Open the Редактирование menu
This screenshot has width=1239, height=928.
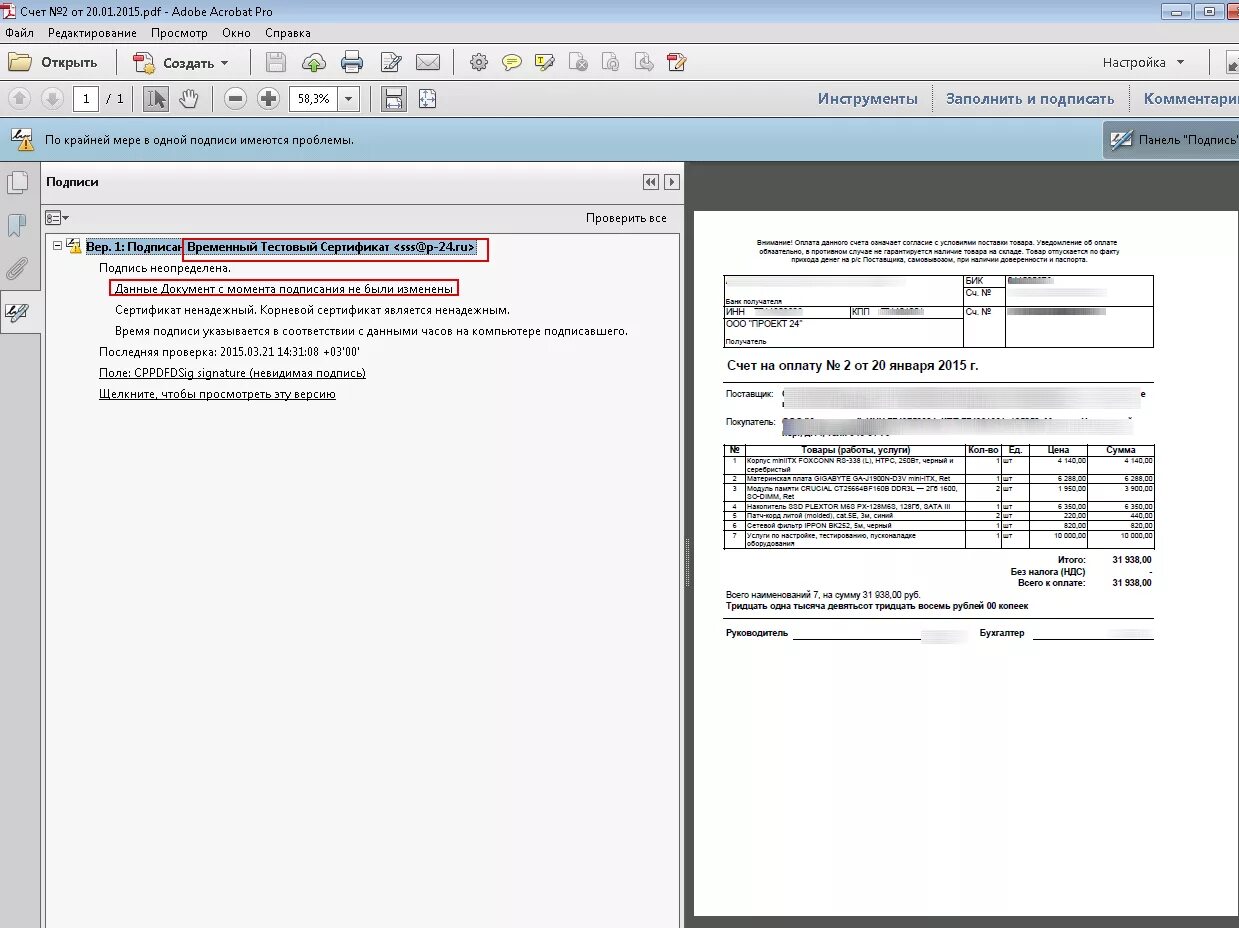click(x=92, y=32)
